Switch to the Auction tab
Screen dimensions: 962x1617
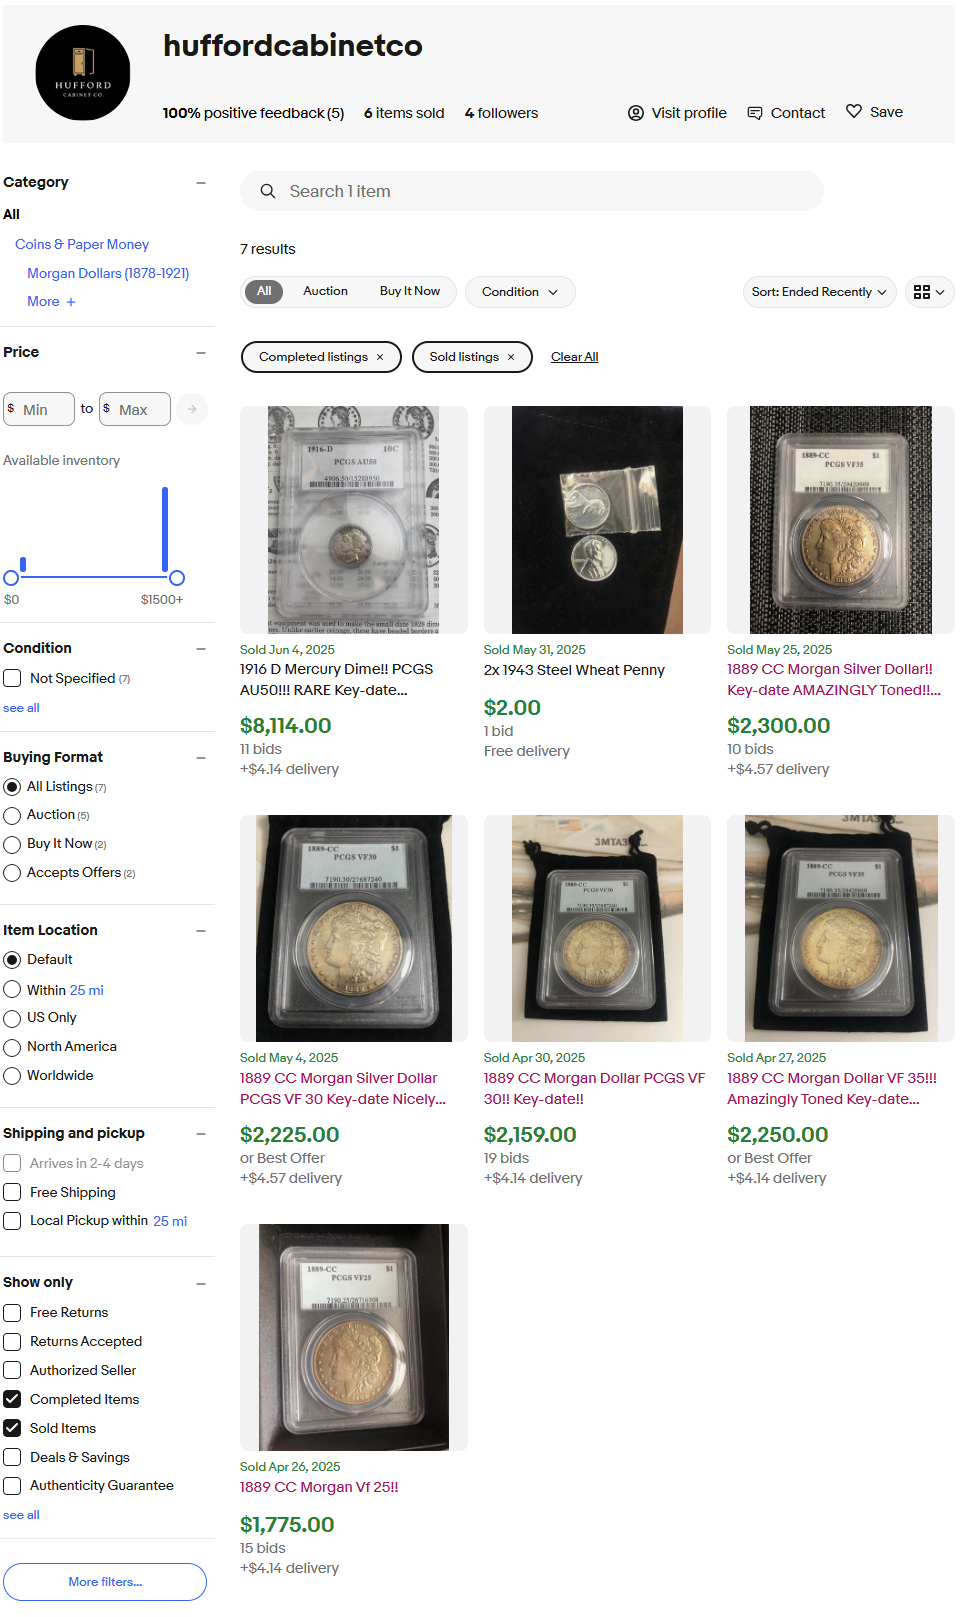pyautogui.click(x=325, y=291)
